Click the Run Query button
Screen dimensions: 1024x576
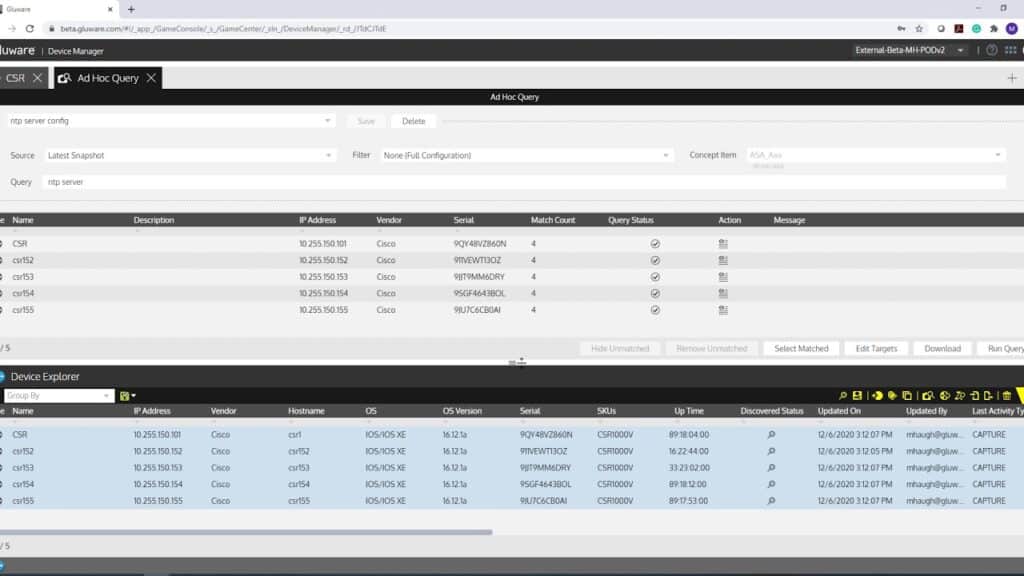[x=1005, y=348]
